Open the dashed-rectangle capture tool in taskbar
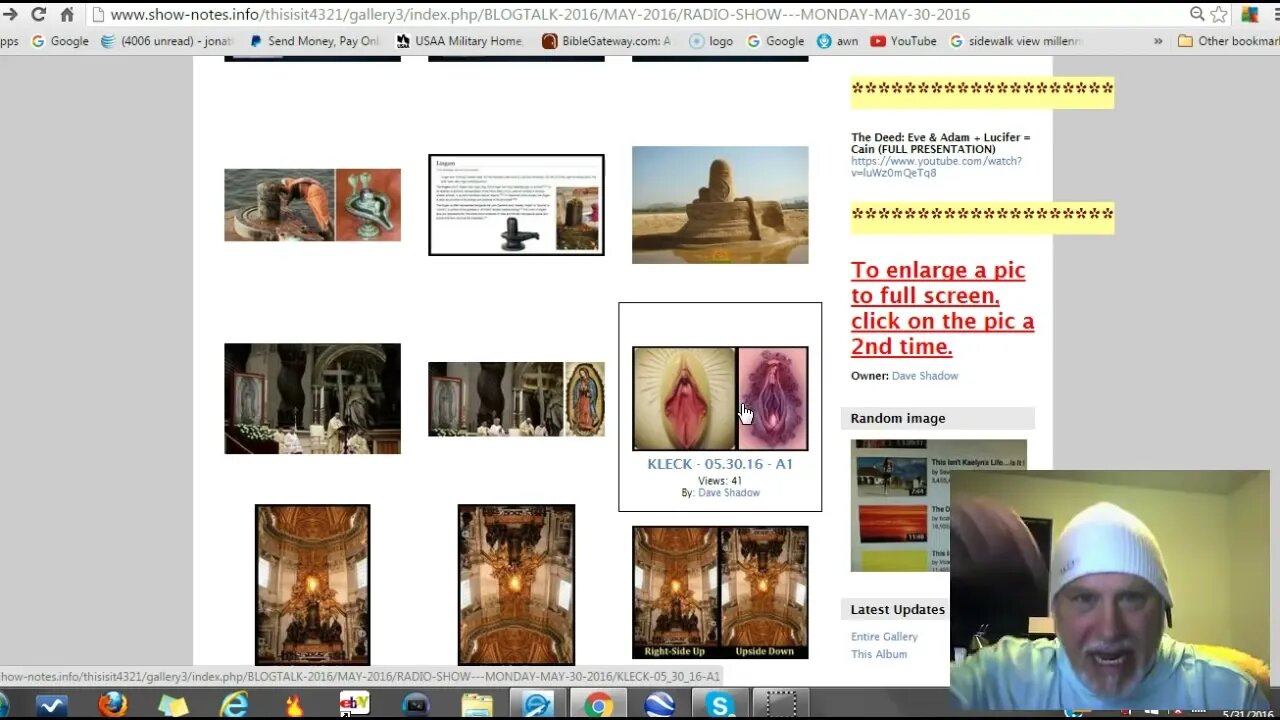The width and height of the screenshot is (1280, 720). (x=780, y=705)
